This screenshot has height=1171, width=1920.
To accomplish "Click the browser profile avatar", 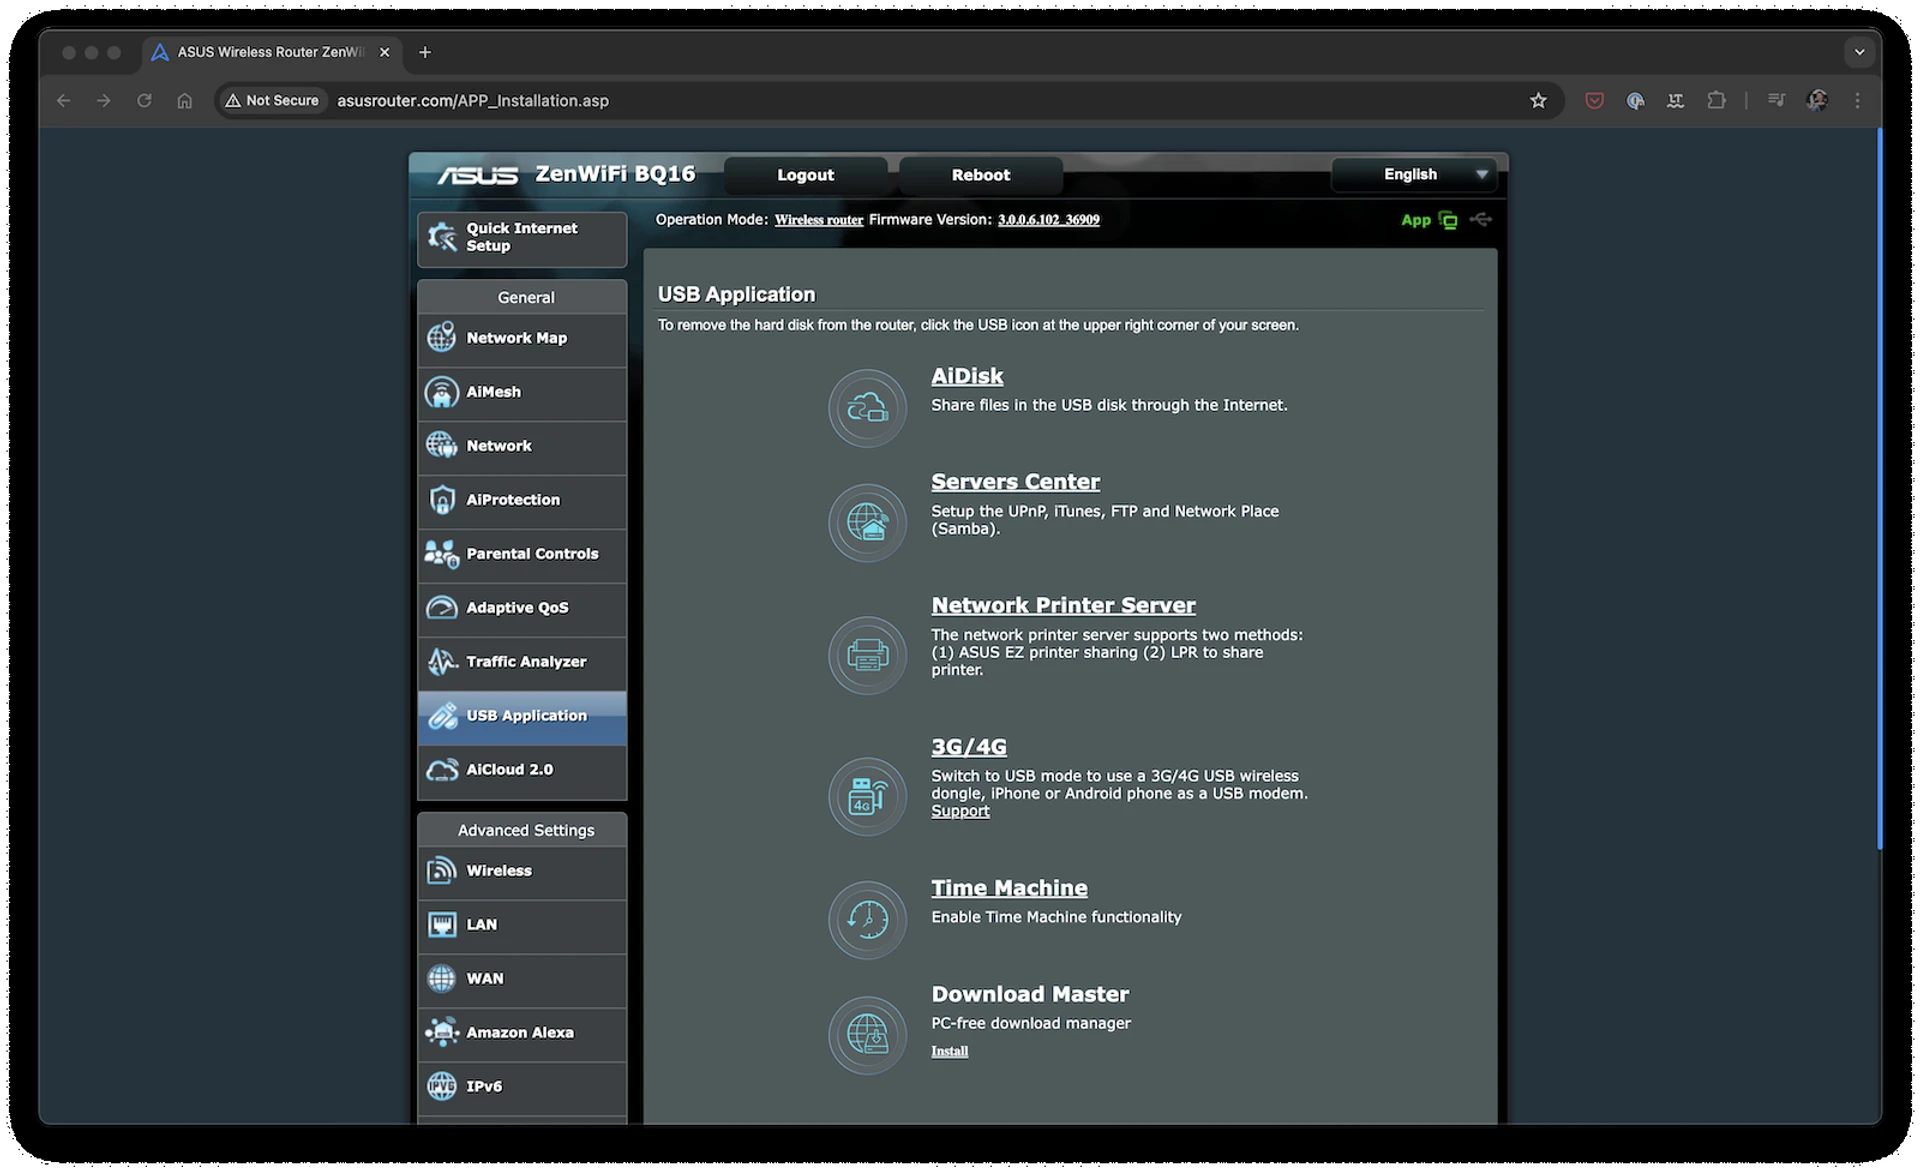I will [x=1817, y=101].
